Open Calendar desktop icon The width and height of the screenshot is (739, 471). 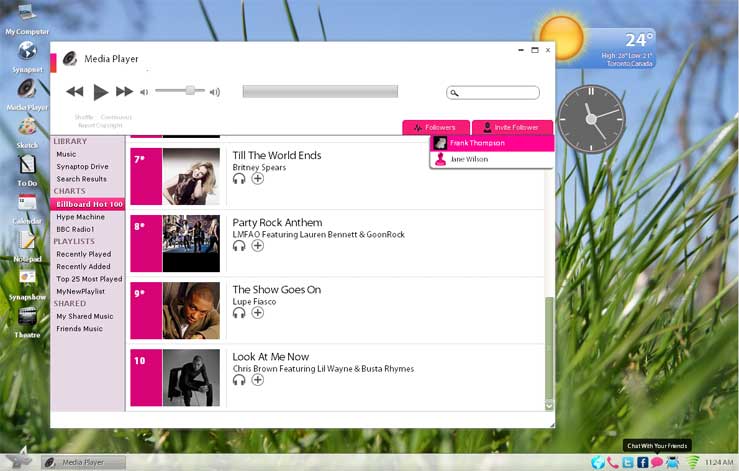(27, 202)
